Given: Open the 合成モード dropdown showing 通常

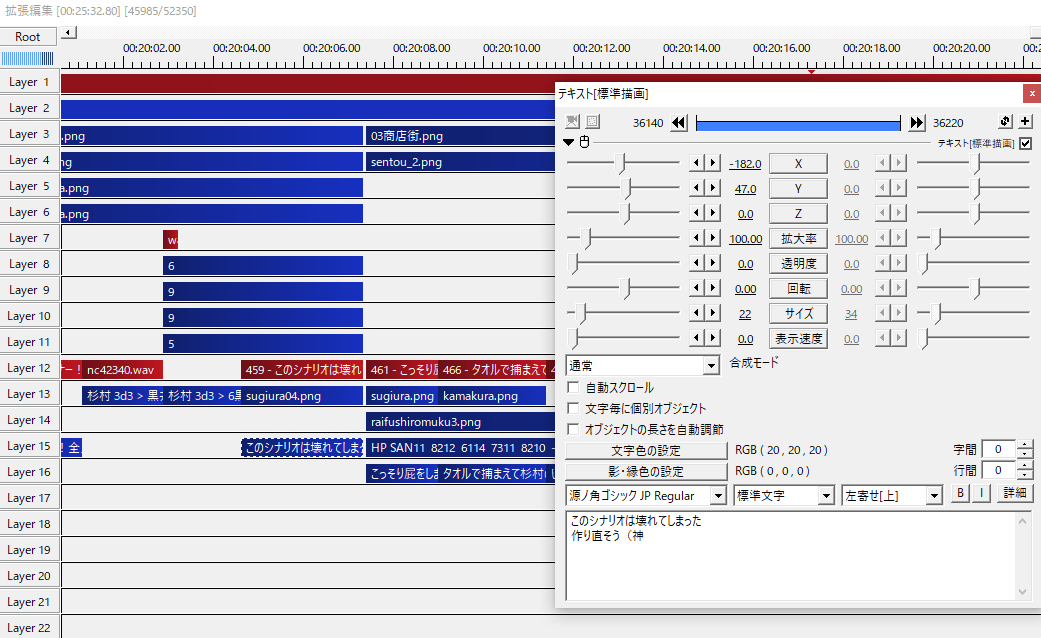Looking at the screenshot, I should pos(643,365).
